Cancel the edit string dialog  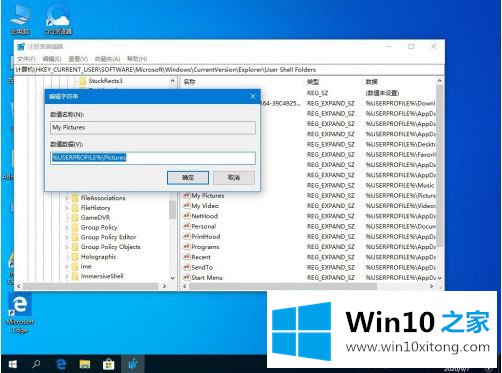point(234,178)
